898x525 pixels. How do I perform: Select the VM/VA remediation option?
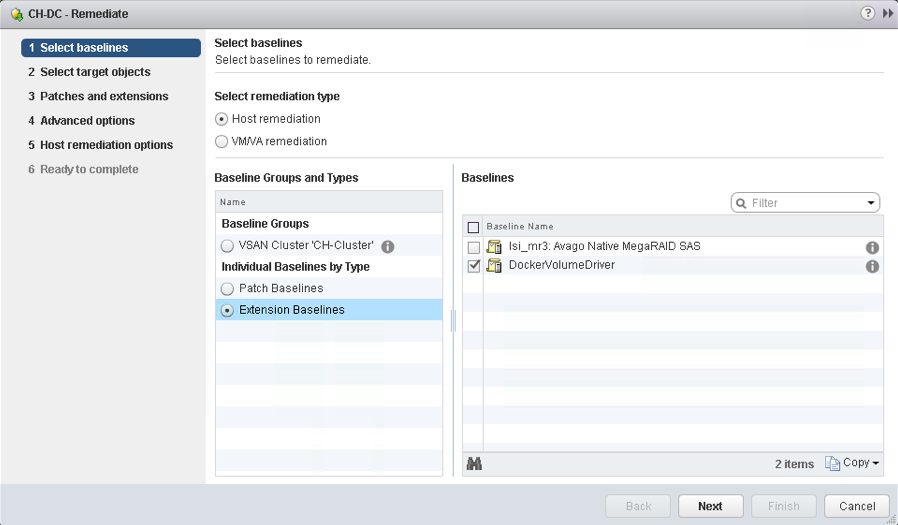222,141
